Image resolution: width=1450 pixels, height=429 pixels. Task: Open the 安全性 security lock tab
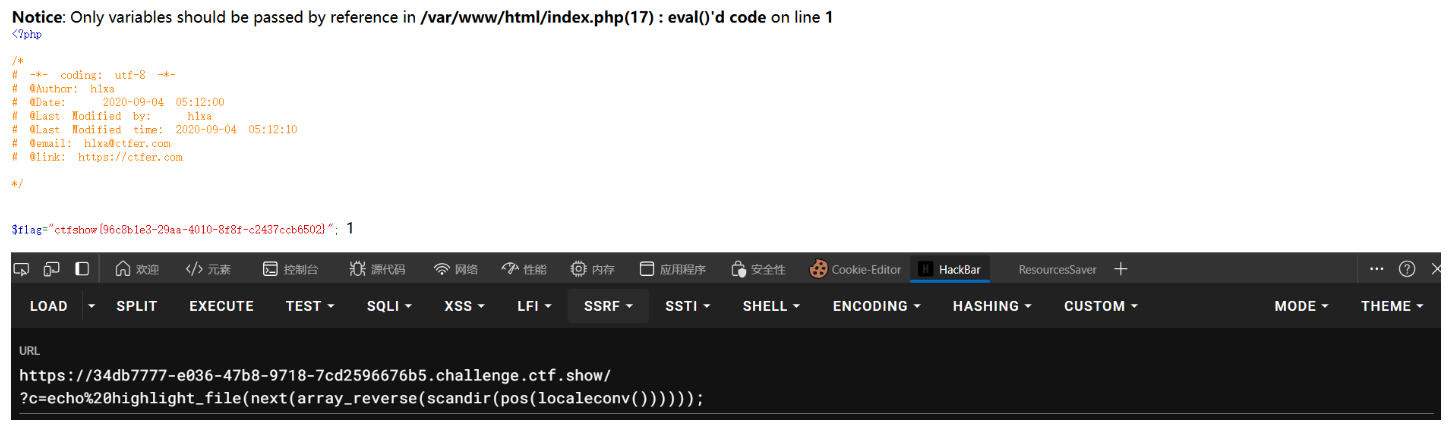point(758,269)
